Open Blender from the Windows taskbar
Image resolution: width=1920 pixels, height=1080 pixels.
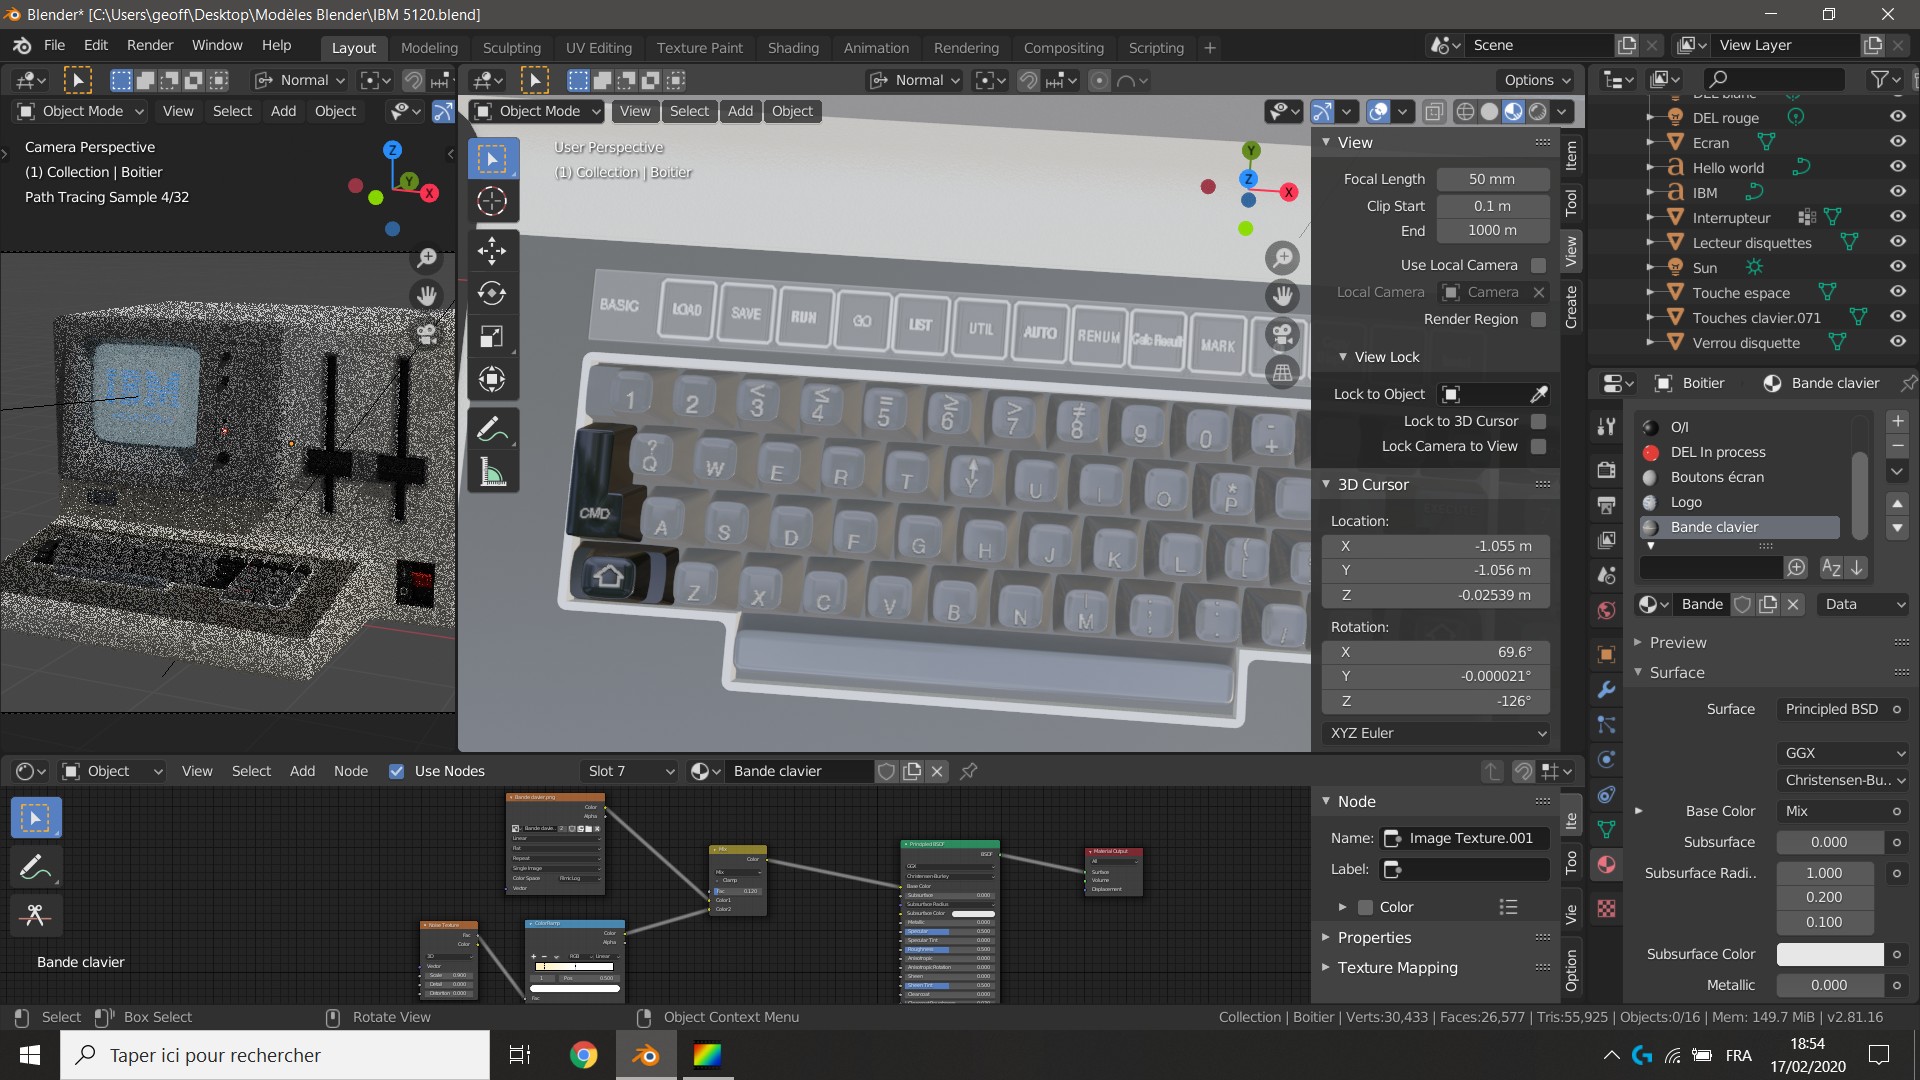pos(646,1055)
